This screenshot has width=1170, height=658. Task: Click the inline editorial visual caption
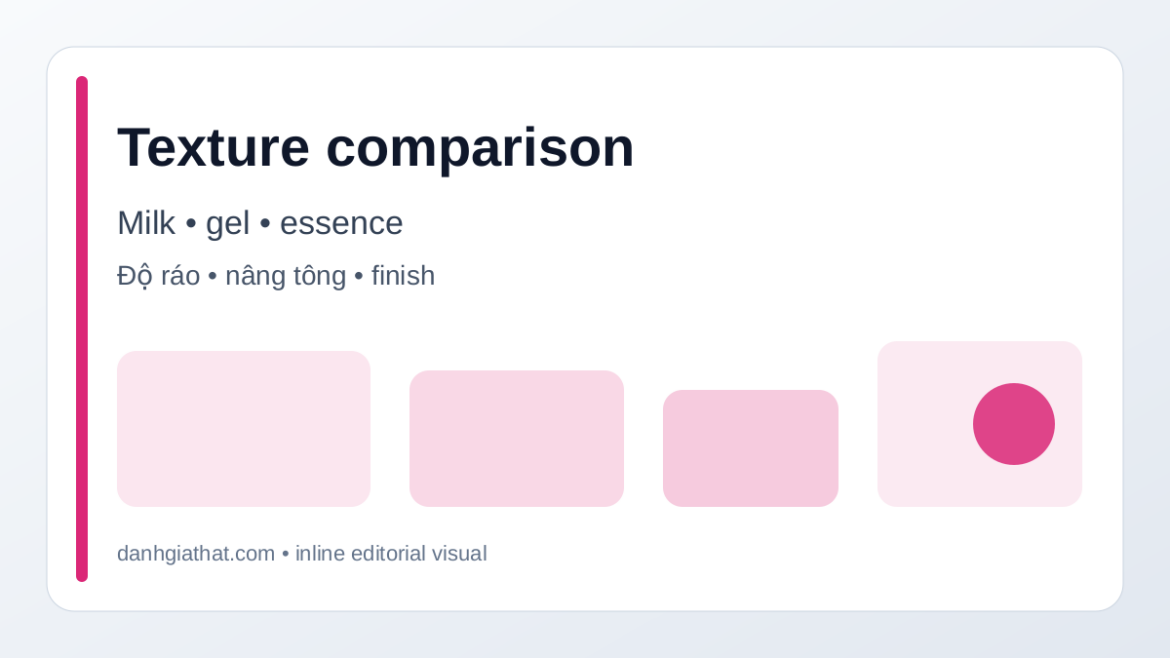click(391, 554)
